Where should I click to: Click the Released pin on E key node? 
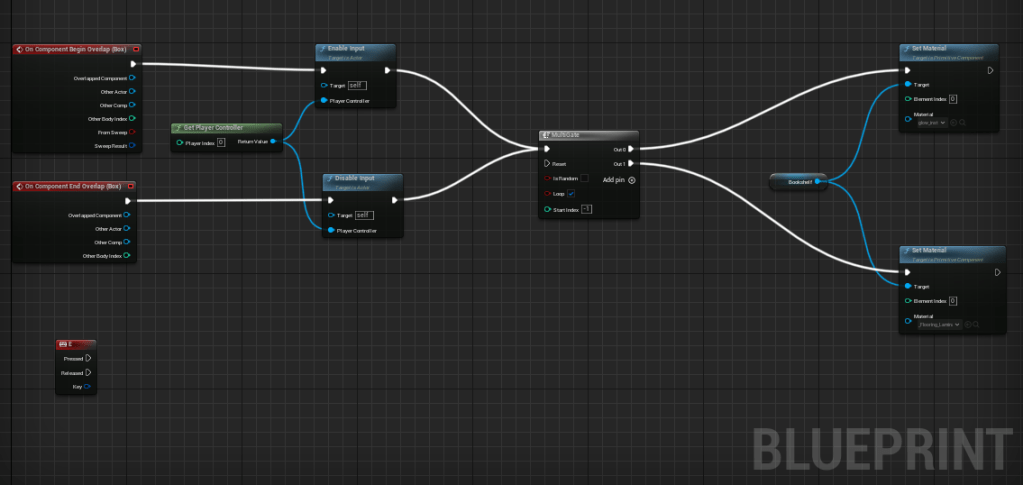(88, 372)
